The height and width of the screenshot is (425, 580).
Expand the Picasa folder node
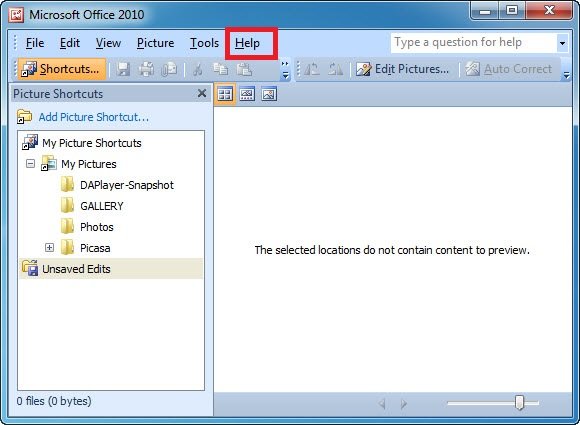[49, 247]
